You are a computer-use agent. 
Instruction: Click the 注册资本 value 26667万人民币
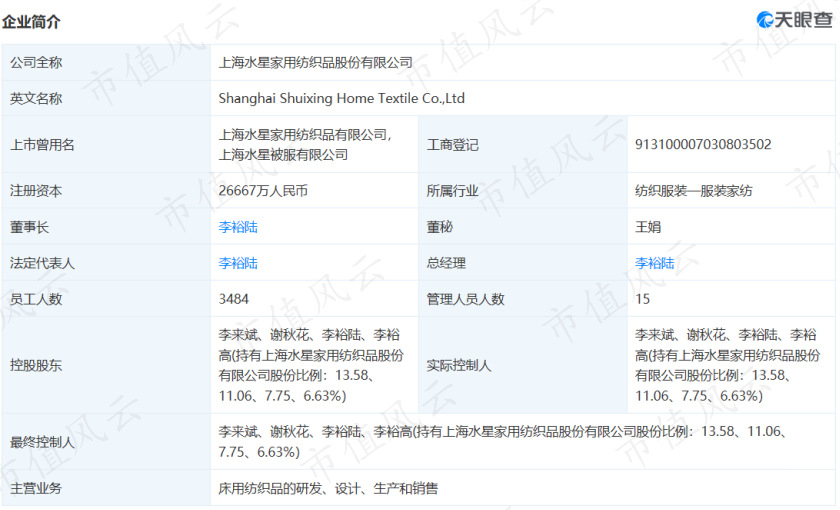[x=263, y=191]
